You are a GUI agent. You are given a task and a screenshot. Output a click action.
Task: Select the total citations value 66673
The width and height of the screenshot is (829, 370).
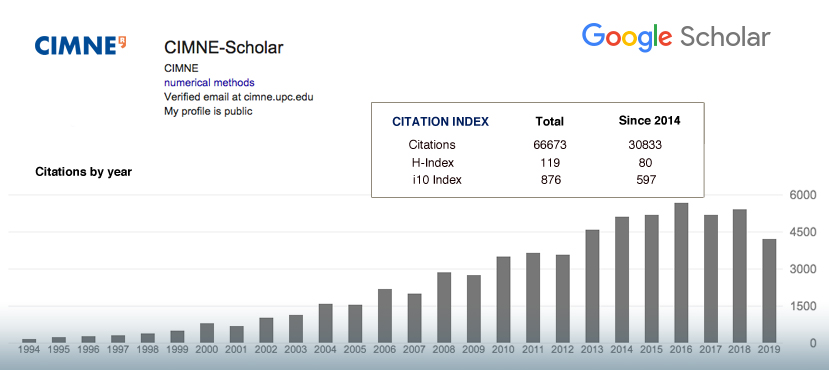(550, 145)
